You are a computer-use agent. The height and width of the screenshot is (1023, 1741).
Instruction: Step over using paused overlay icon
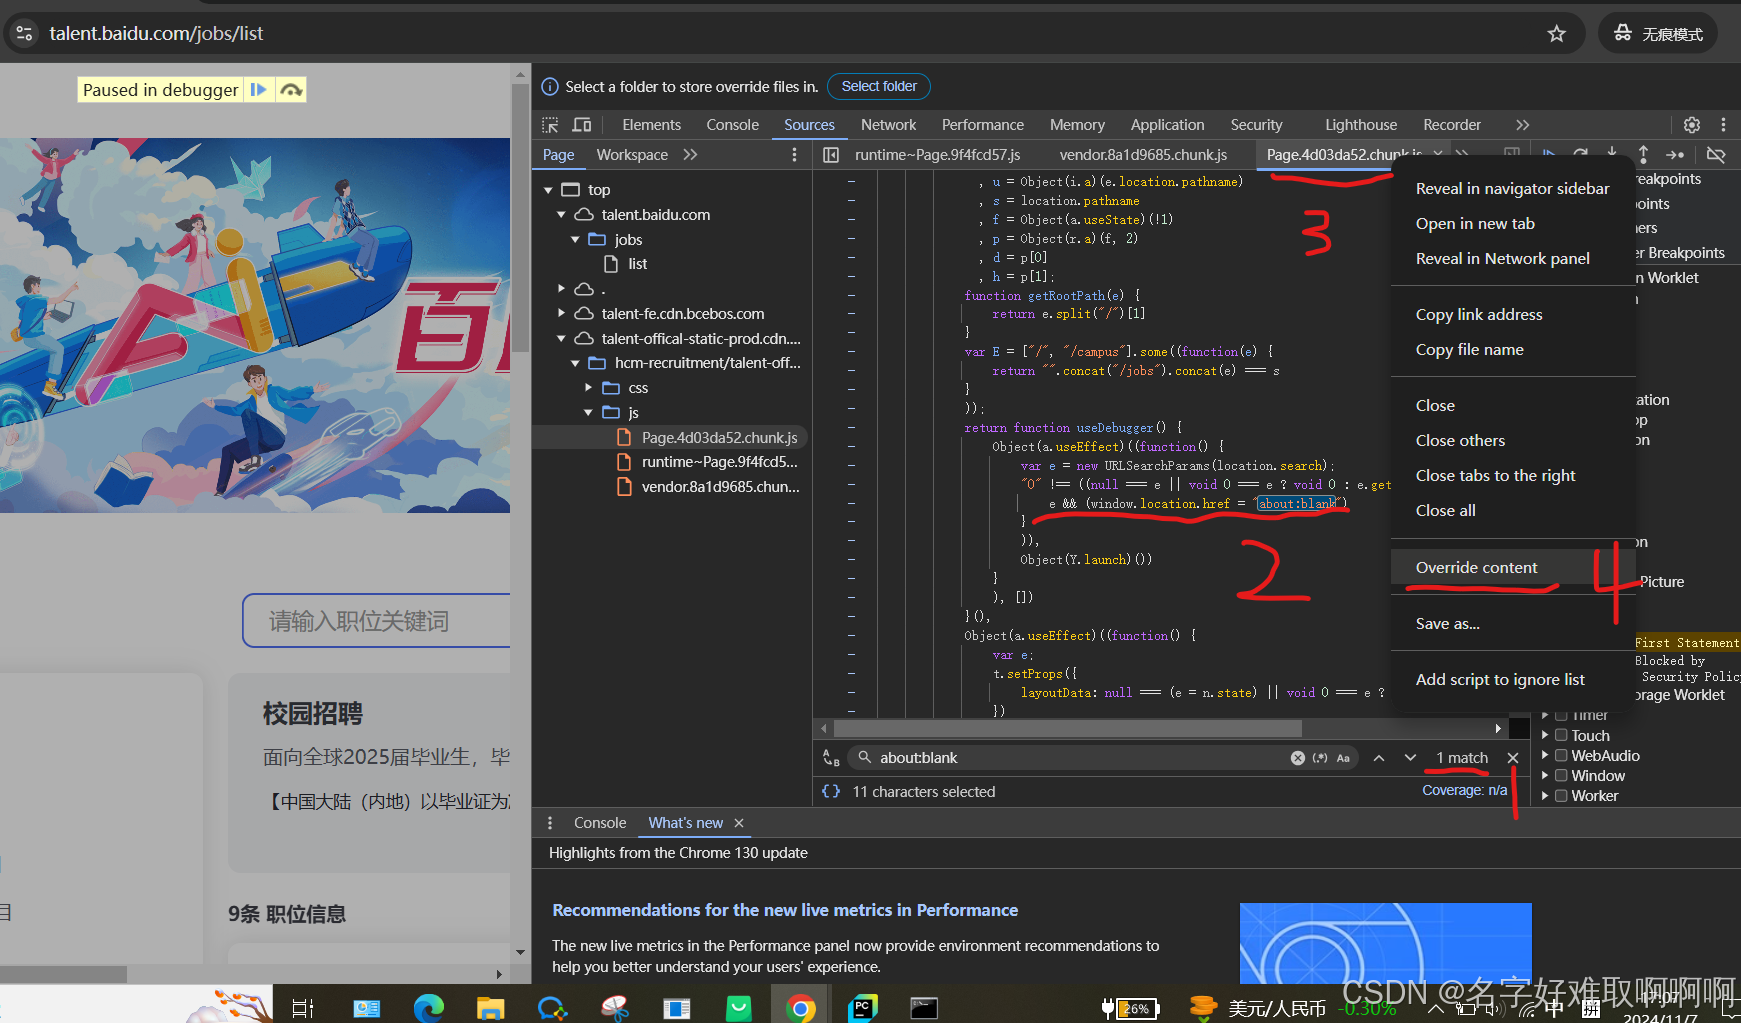tap(291, 90)
